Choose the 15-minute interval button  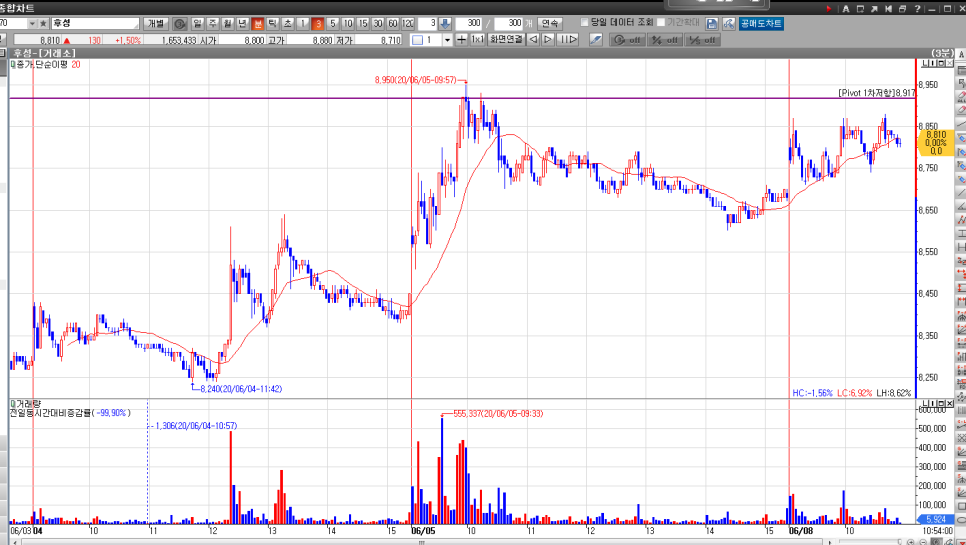pos(363,23)
